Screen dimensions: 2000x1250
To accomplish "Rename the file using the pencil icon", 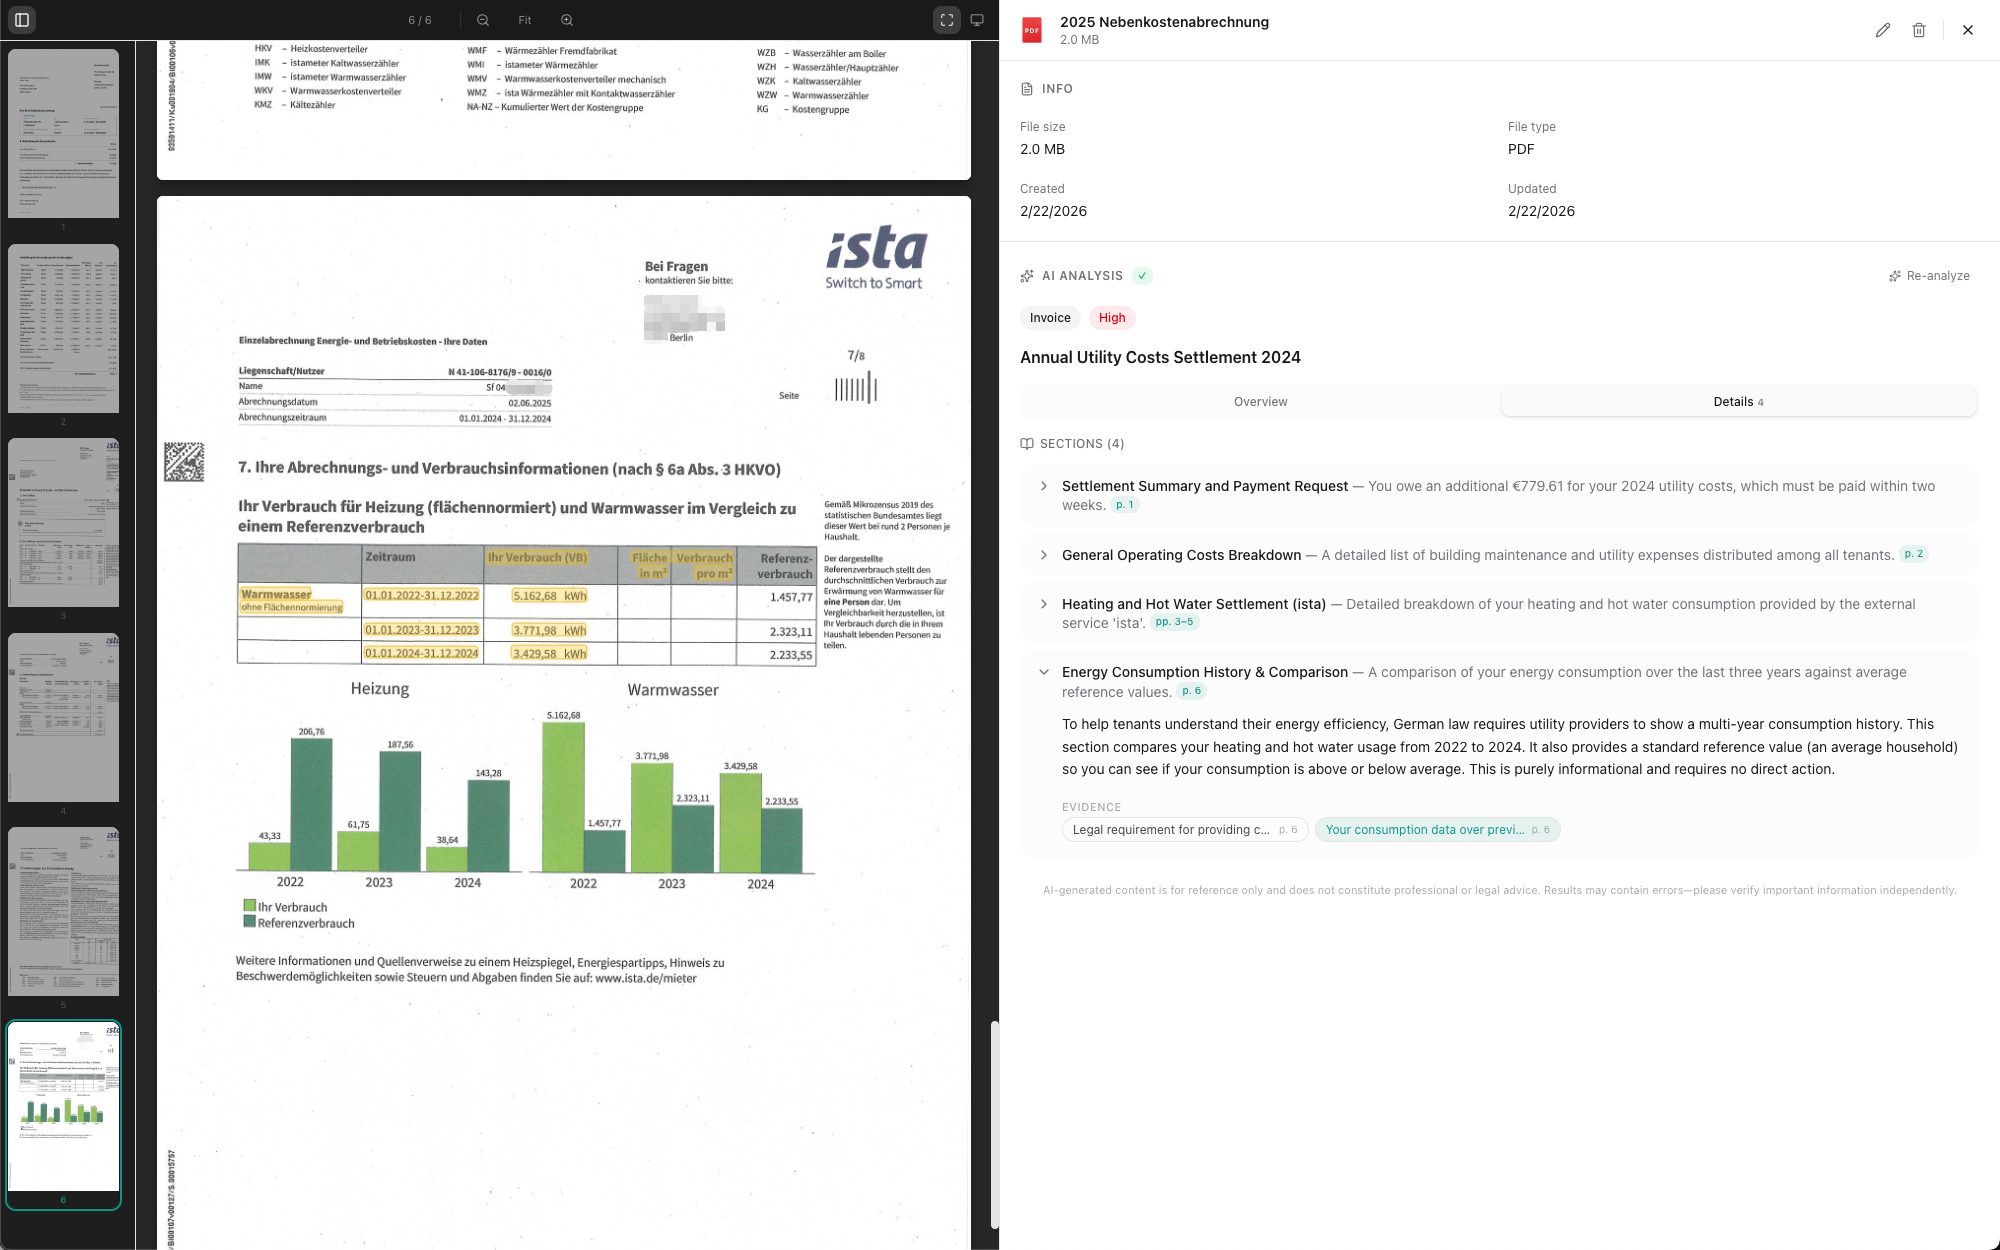I will click(1883, 30).
